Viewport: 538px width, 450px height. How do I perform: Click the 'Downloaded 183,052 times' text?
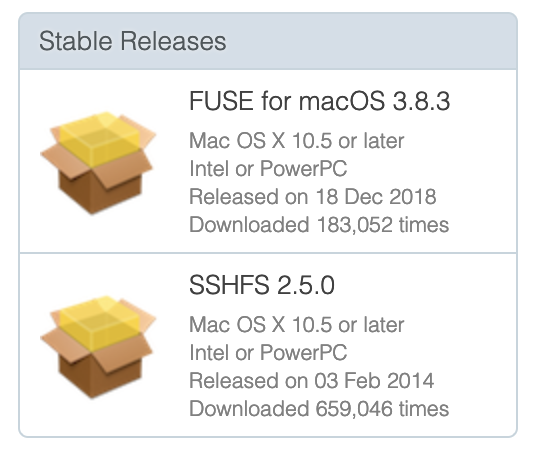pyautogui.click(x=319, y=225)
